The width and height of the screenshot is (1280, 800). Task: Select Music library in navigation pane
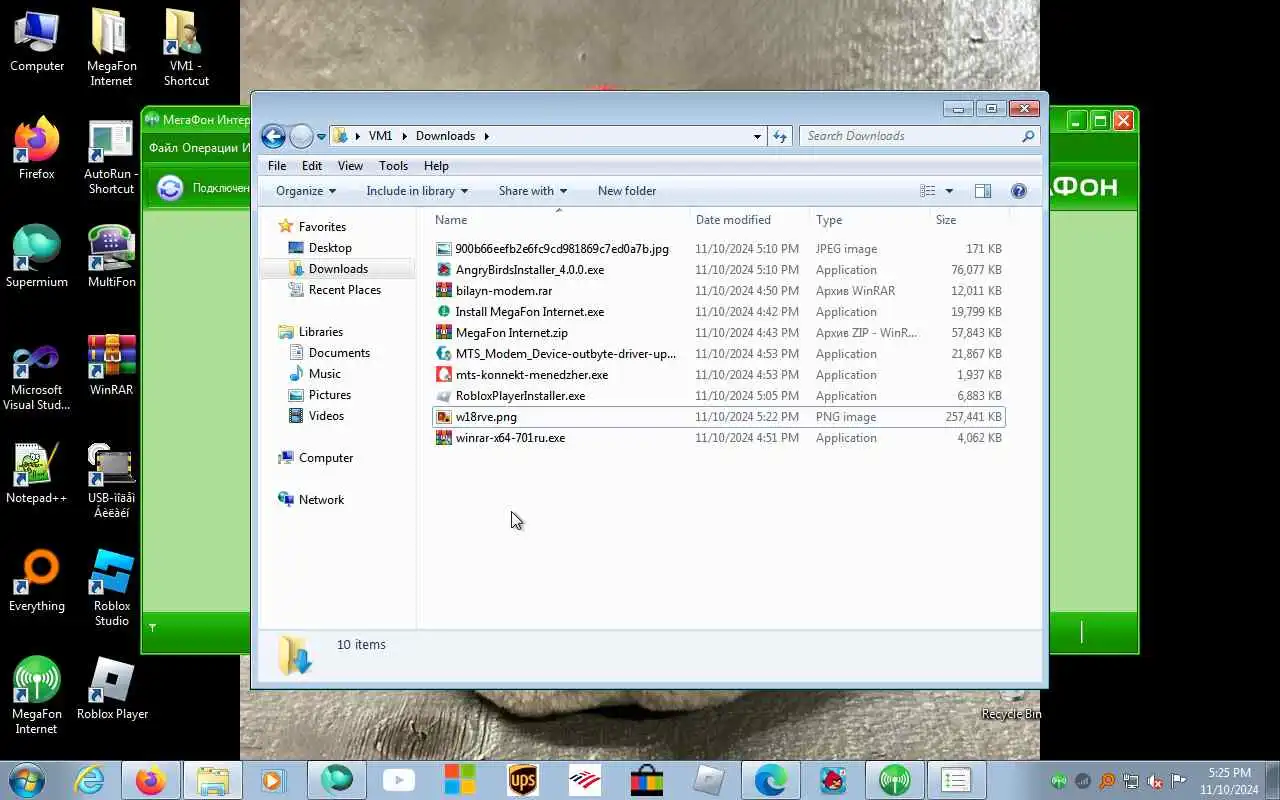click(x=324, y=374)
